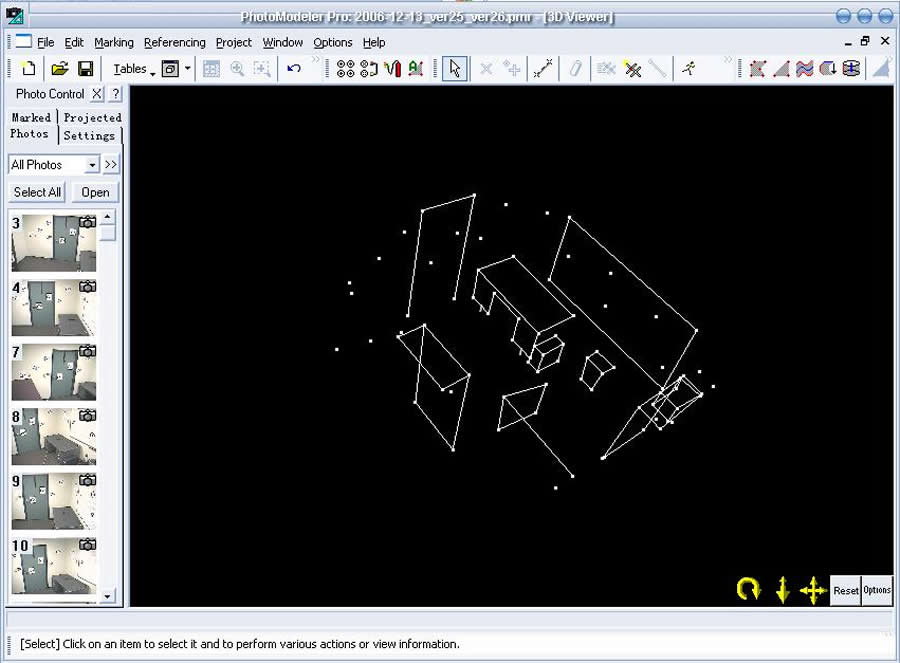Image resolution: width=900 pixels, height=663 pixels.
Task: Open the Marking menu
Action: pos(114,42)
